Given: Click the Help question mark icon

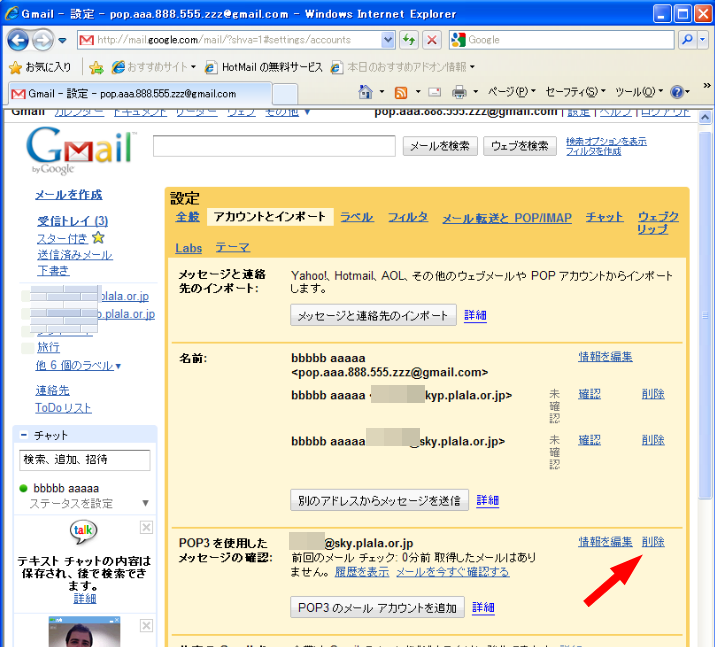Looking at the screenshot, I should (677, 92).
